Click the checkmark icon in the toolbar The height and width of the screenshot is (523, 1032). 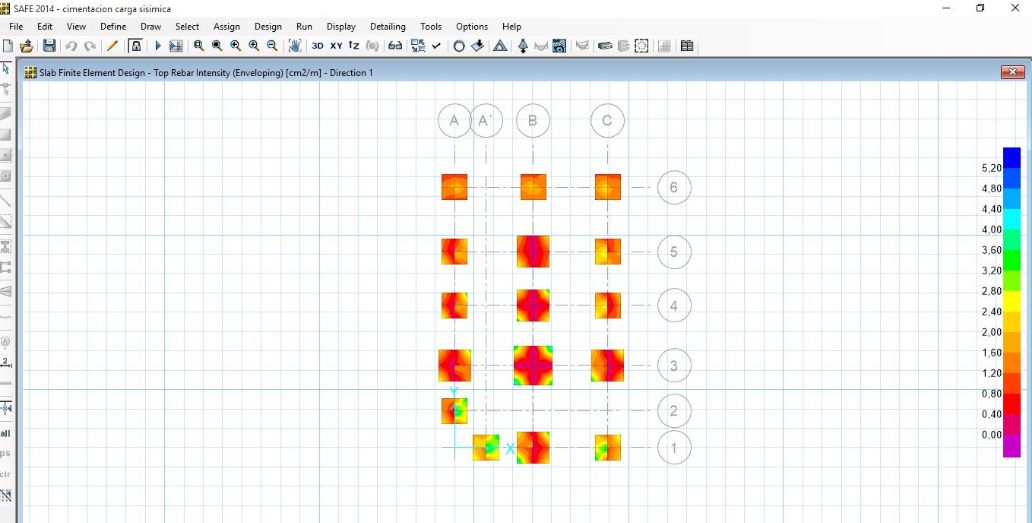[x=437, y=46]
